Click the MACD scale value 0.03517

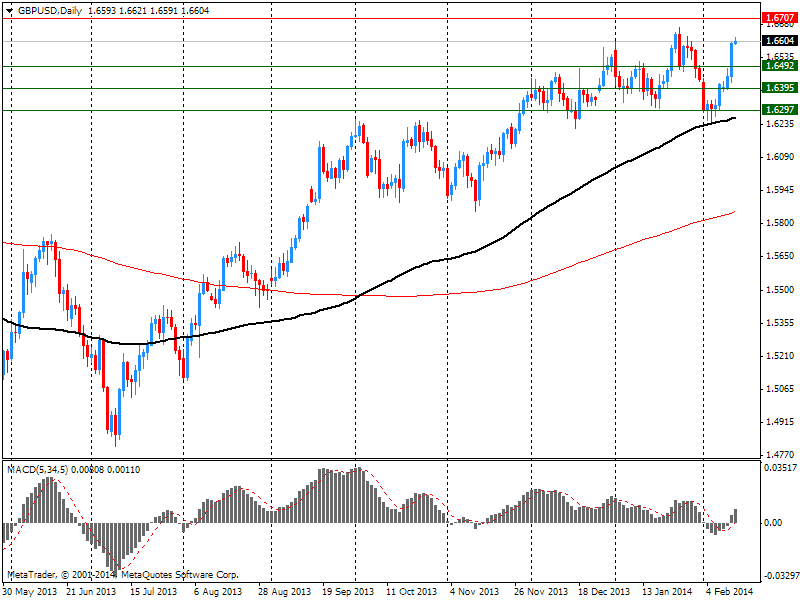click(779, 467)
